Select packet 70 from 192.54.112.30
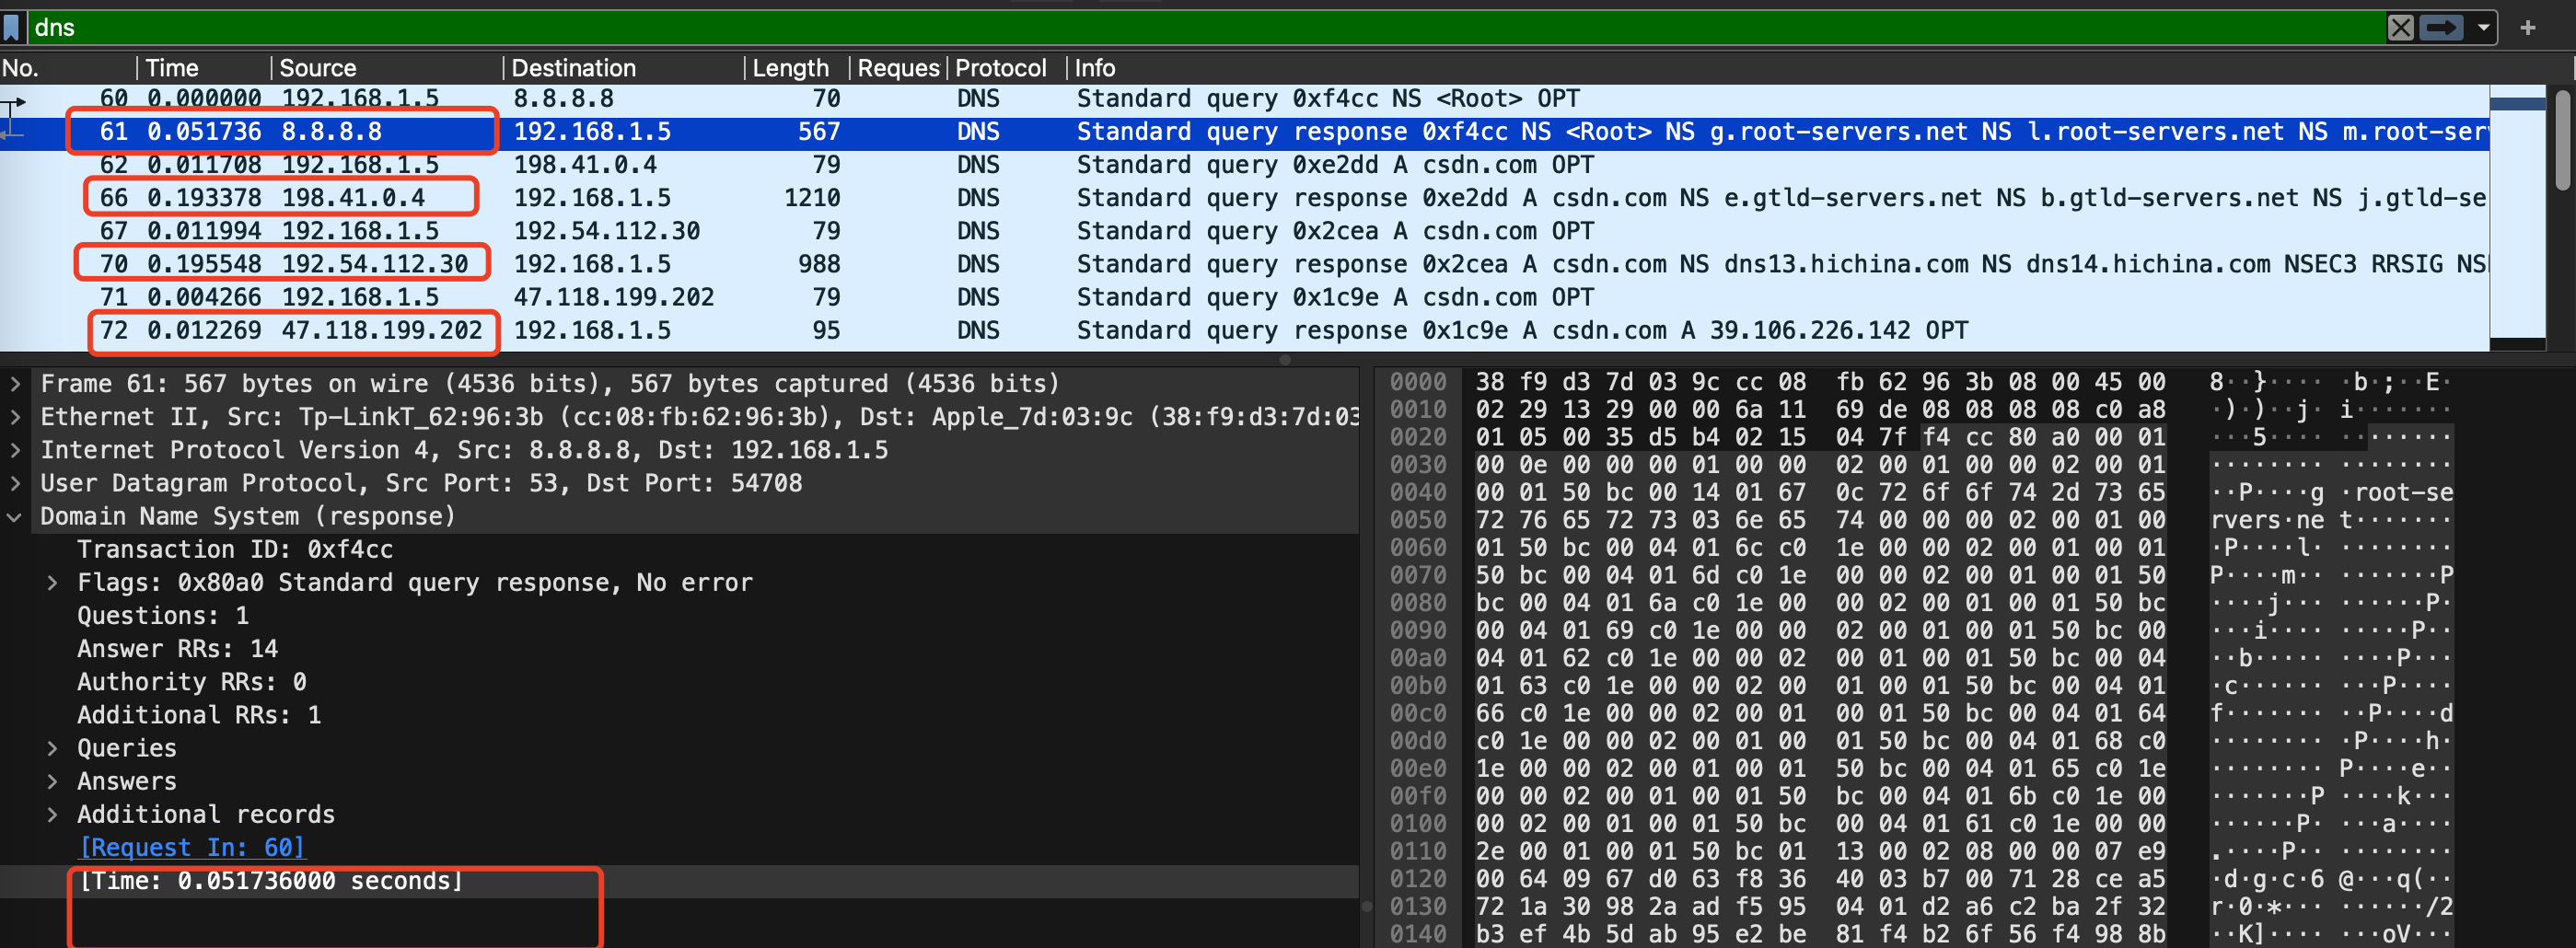 1245,264
